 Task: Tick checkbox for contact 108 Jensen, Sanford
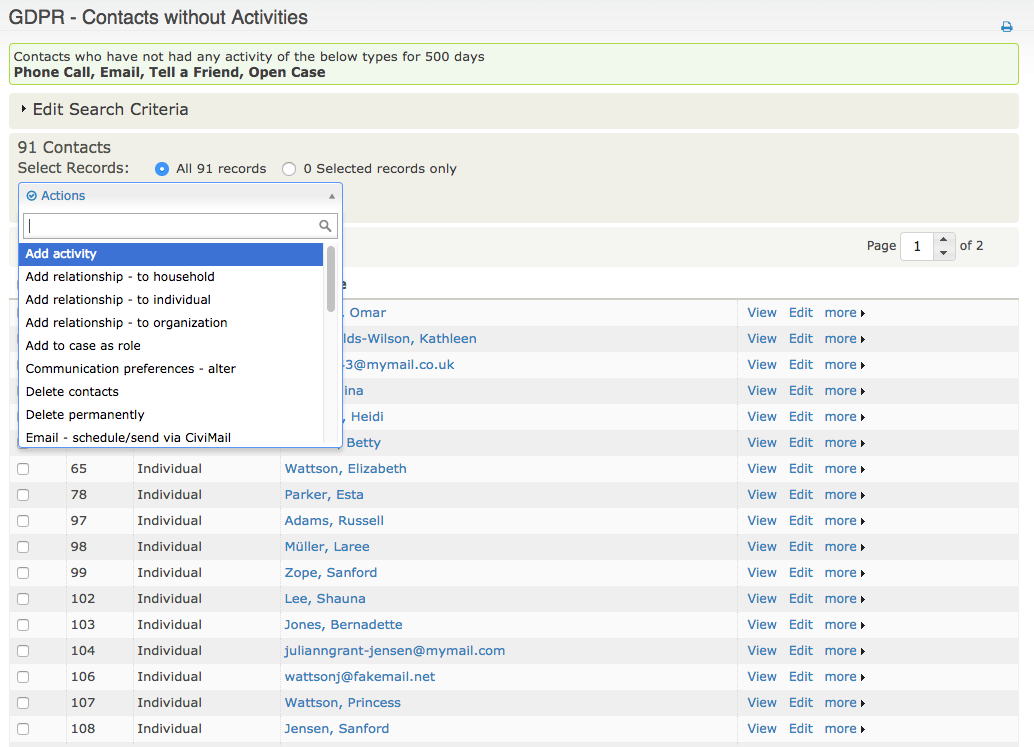[23, 729]
